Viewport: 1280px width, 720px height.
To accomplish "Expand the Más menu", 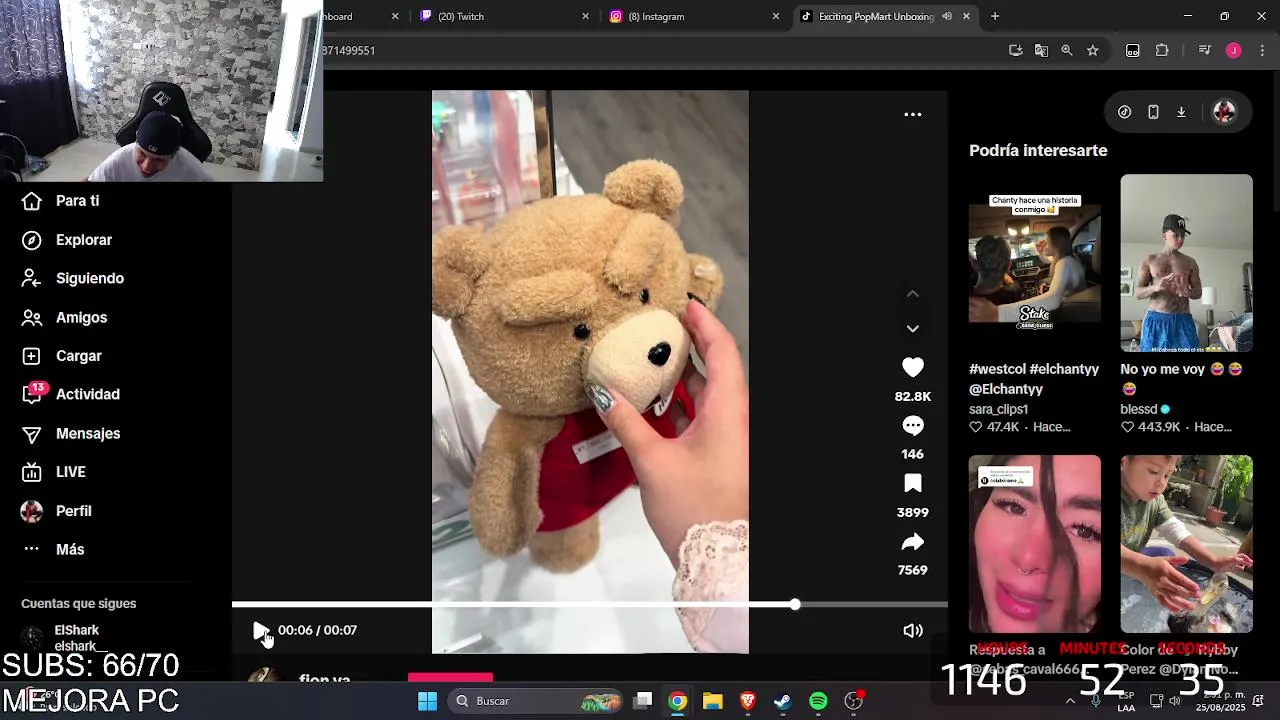I will click(x=53, y=550).
